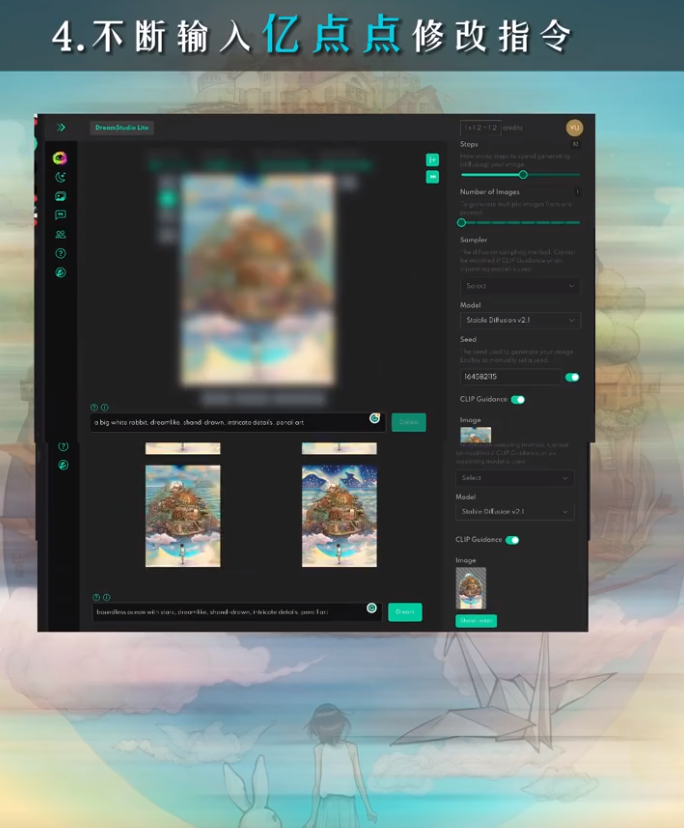Click the 'a big white rabbit' prompt field

coord(238,422)
